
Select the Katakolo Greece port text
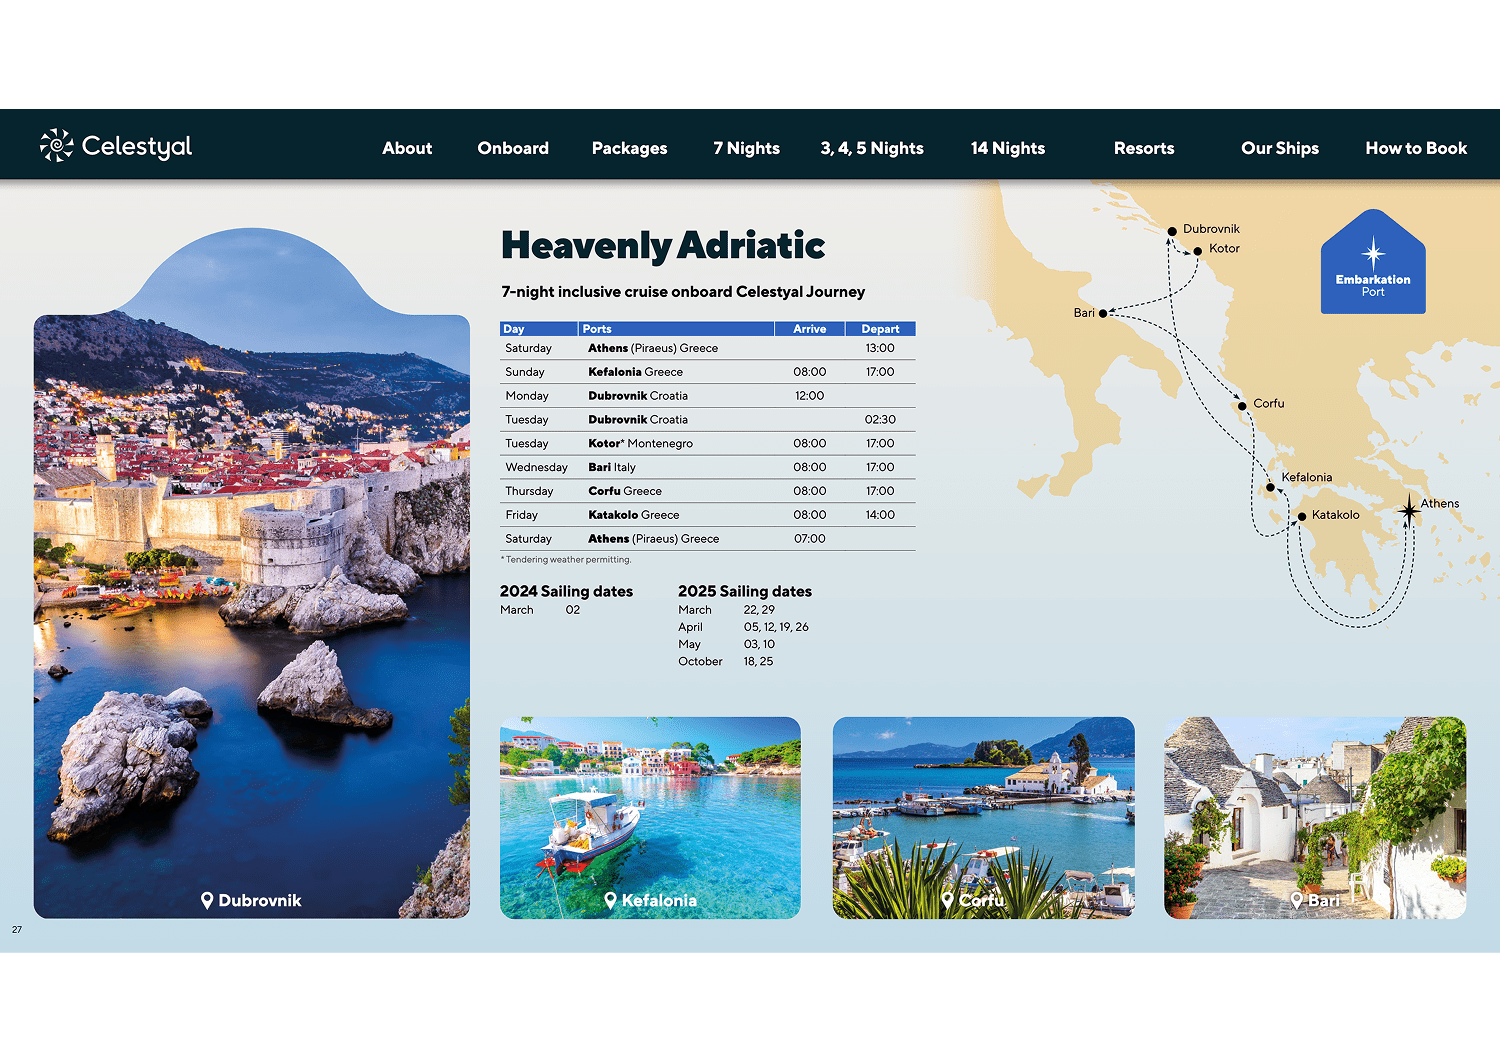tap(634, 516)
